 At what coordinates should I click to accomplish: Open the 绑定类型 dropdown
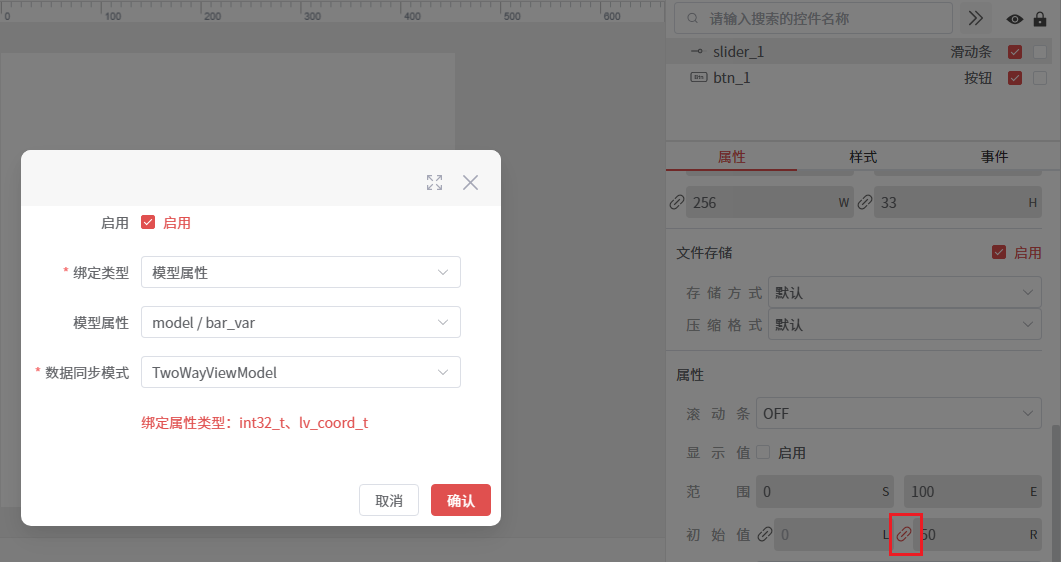click(x=300, y=272)
